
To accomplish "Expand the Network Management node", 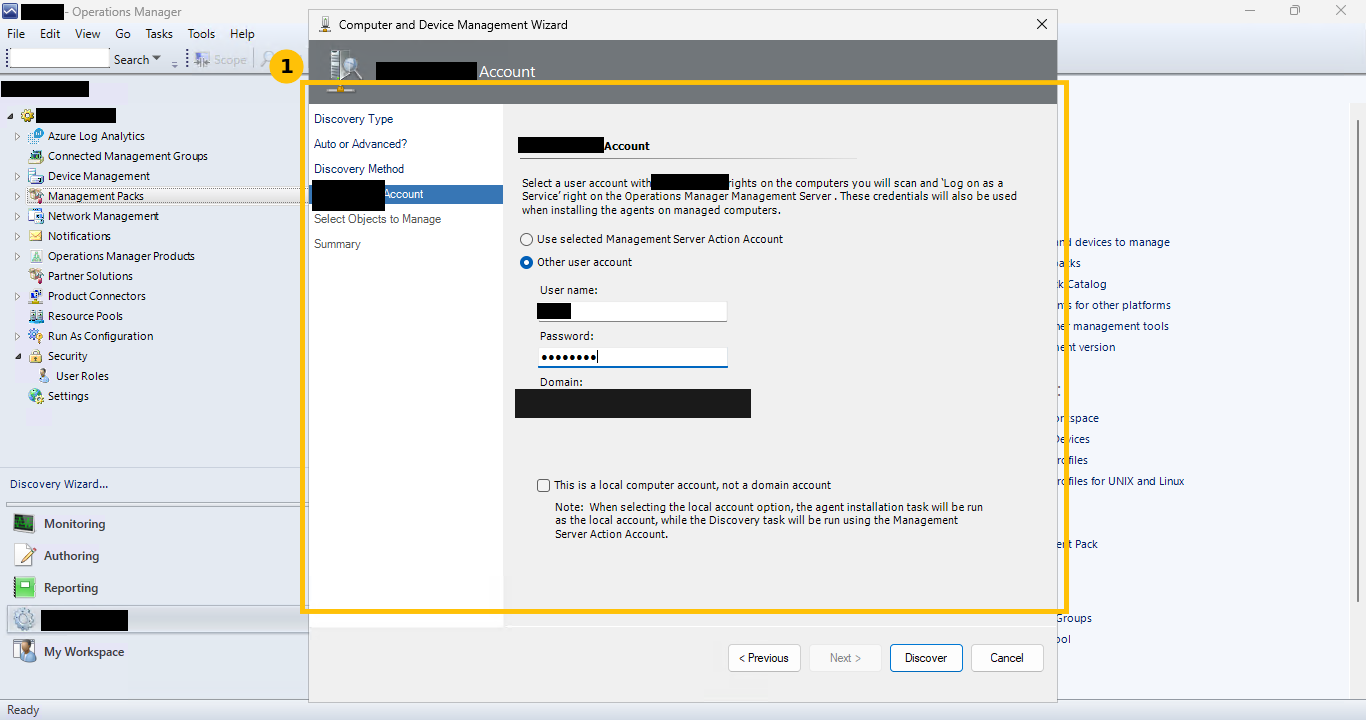I will (17, 216).
